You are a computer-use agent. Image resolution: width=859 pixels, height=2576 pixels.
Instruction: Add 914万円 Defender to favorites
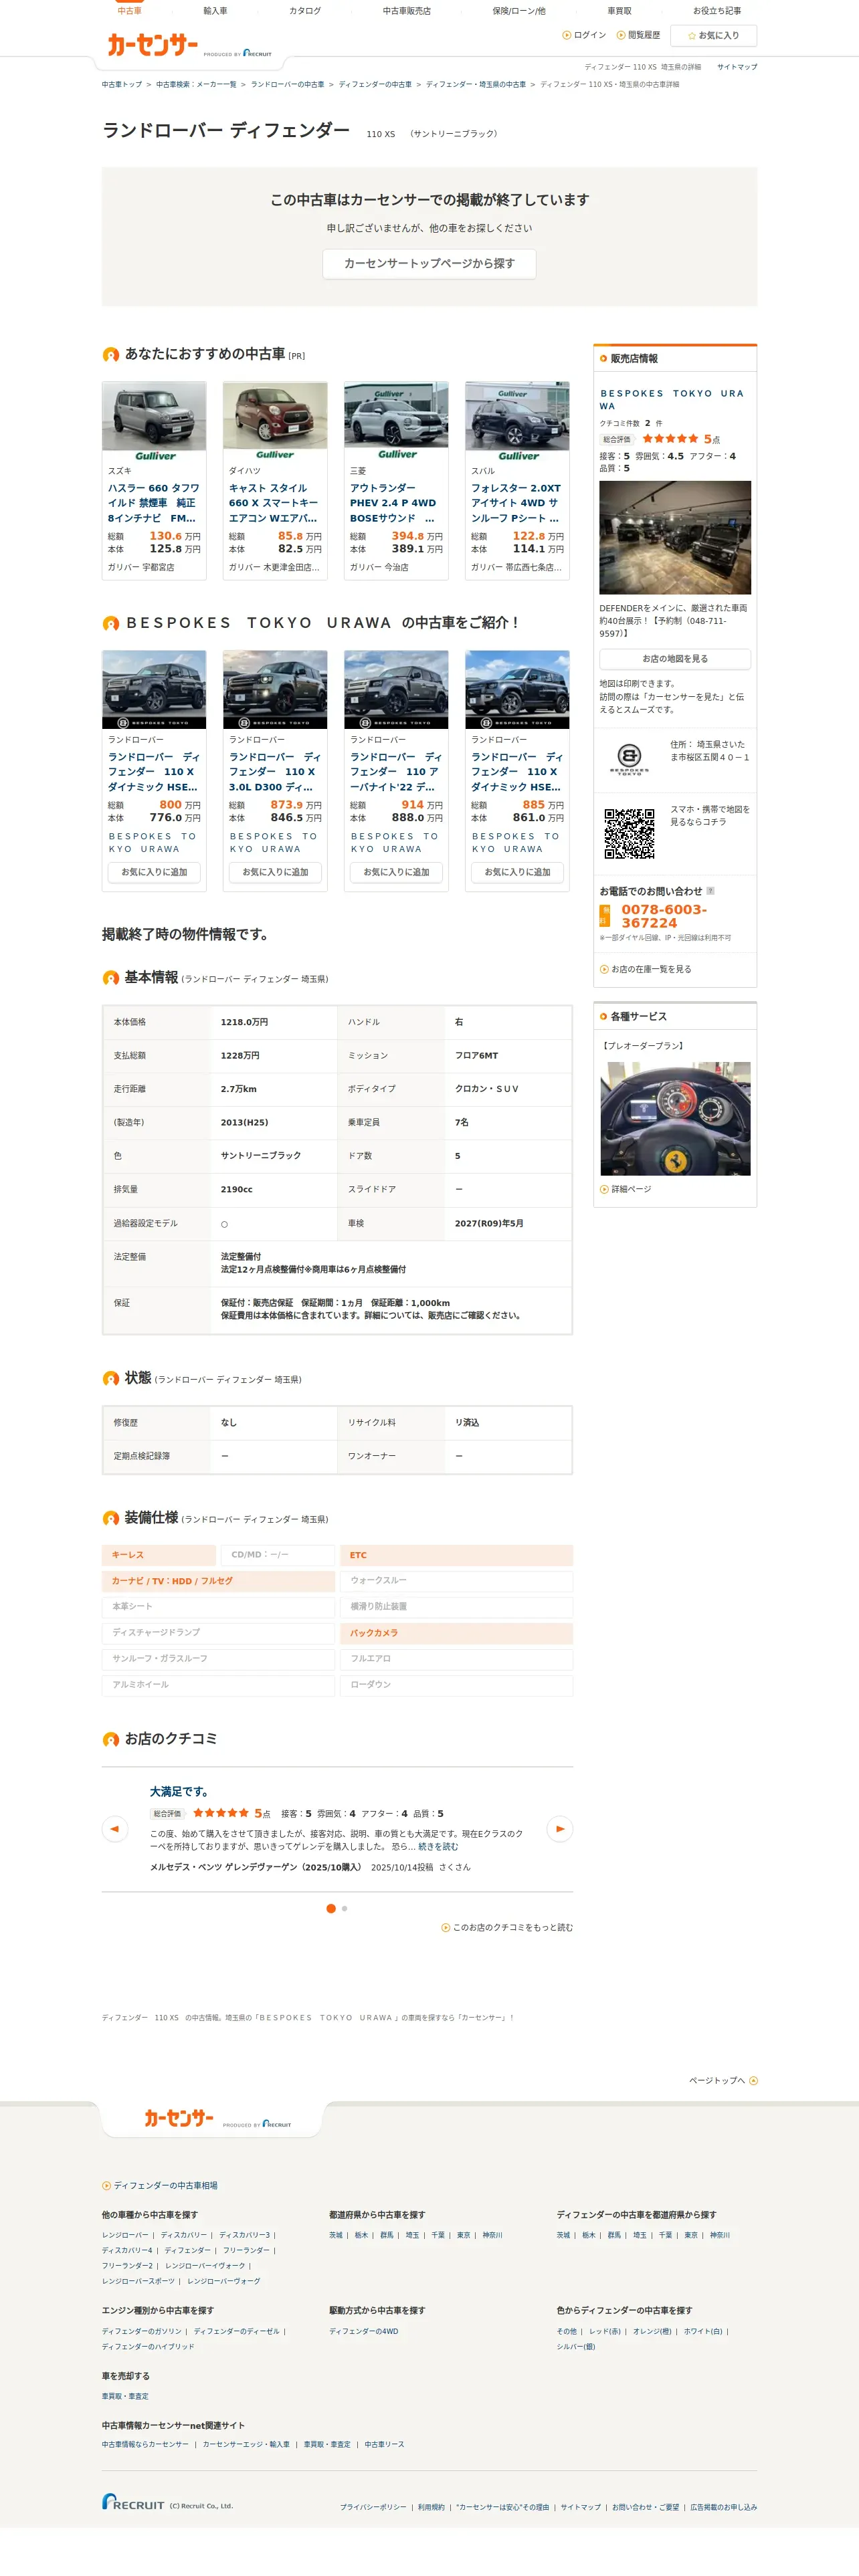tap(396, 872)
